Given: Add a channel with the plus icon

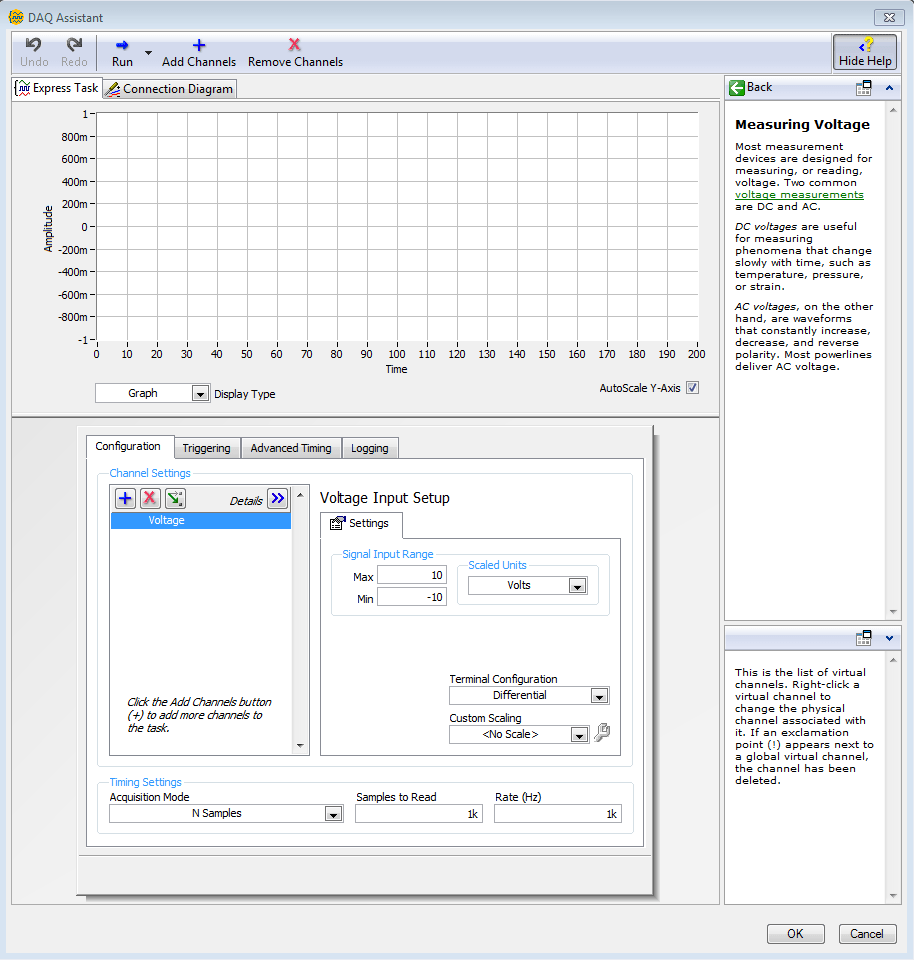Looking at the screenshot, I should tap(124, 498).
